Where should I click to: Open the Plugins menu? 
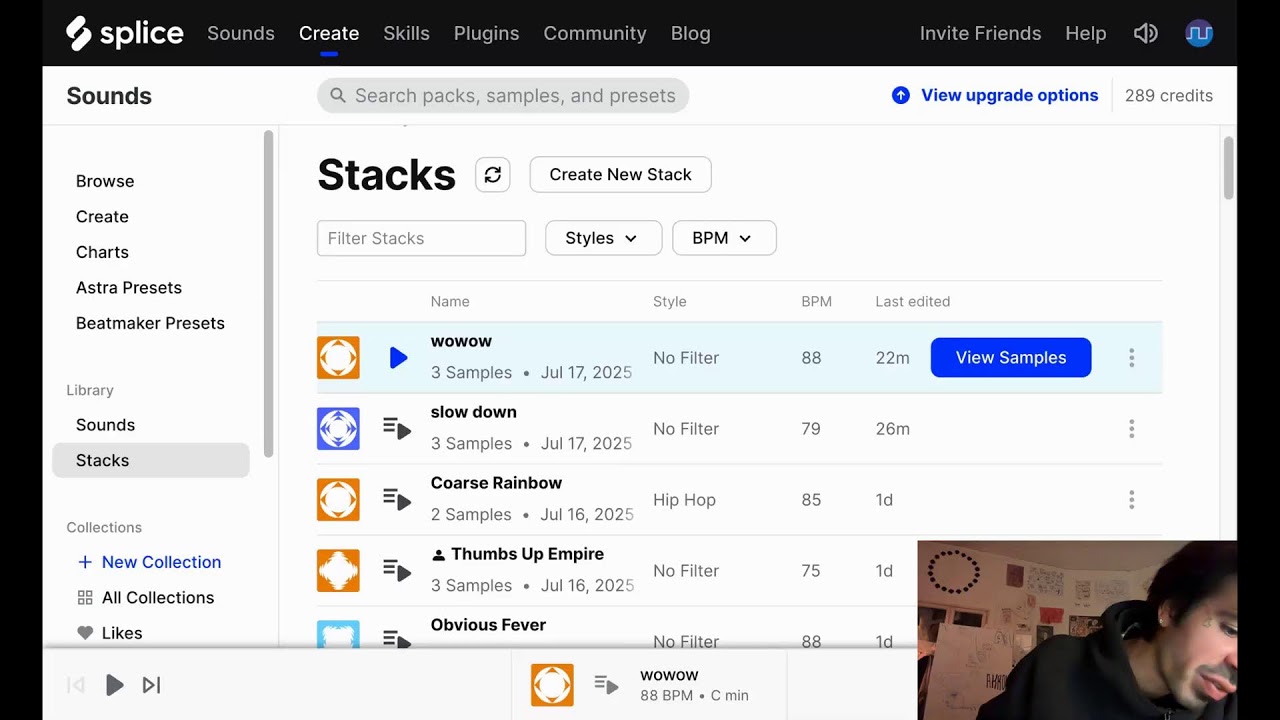(486, 33)
